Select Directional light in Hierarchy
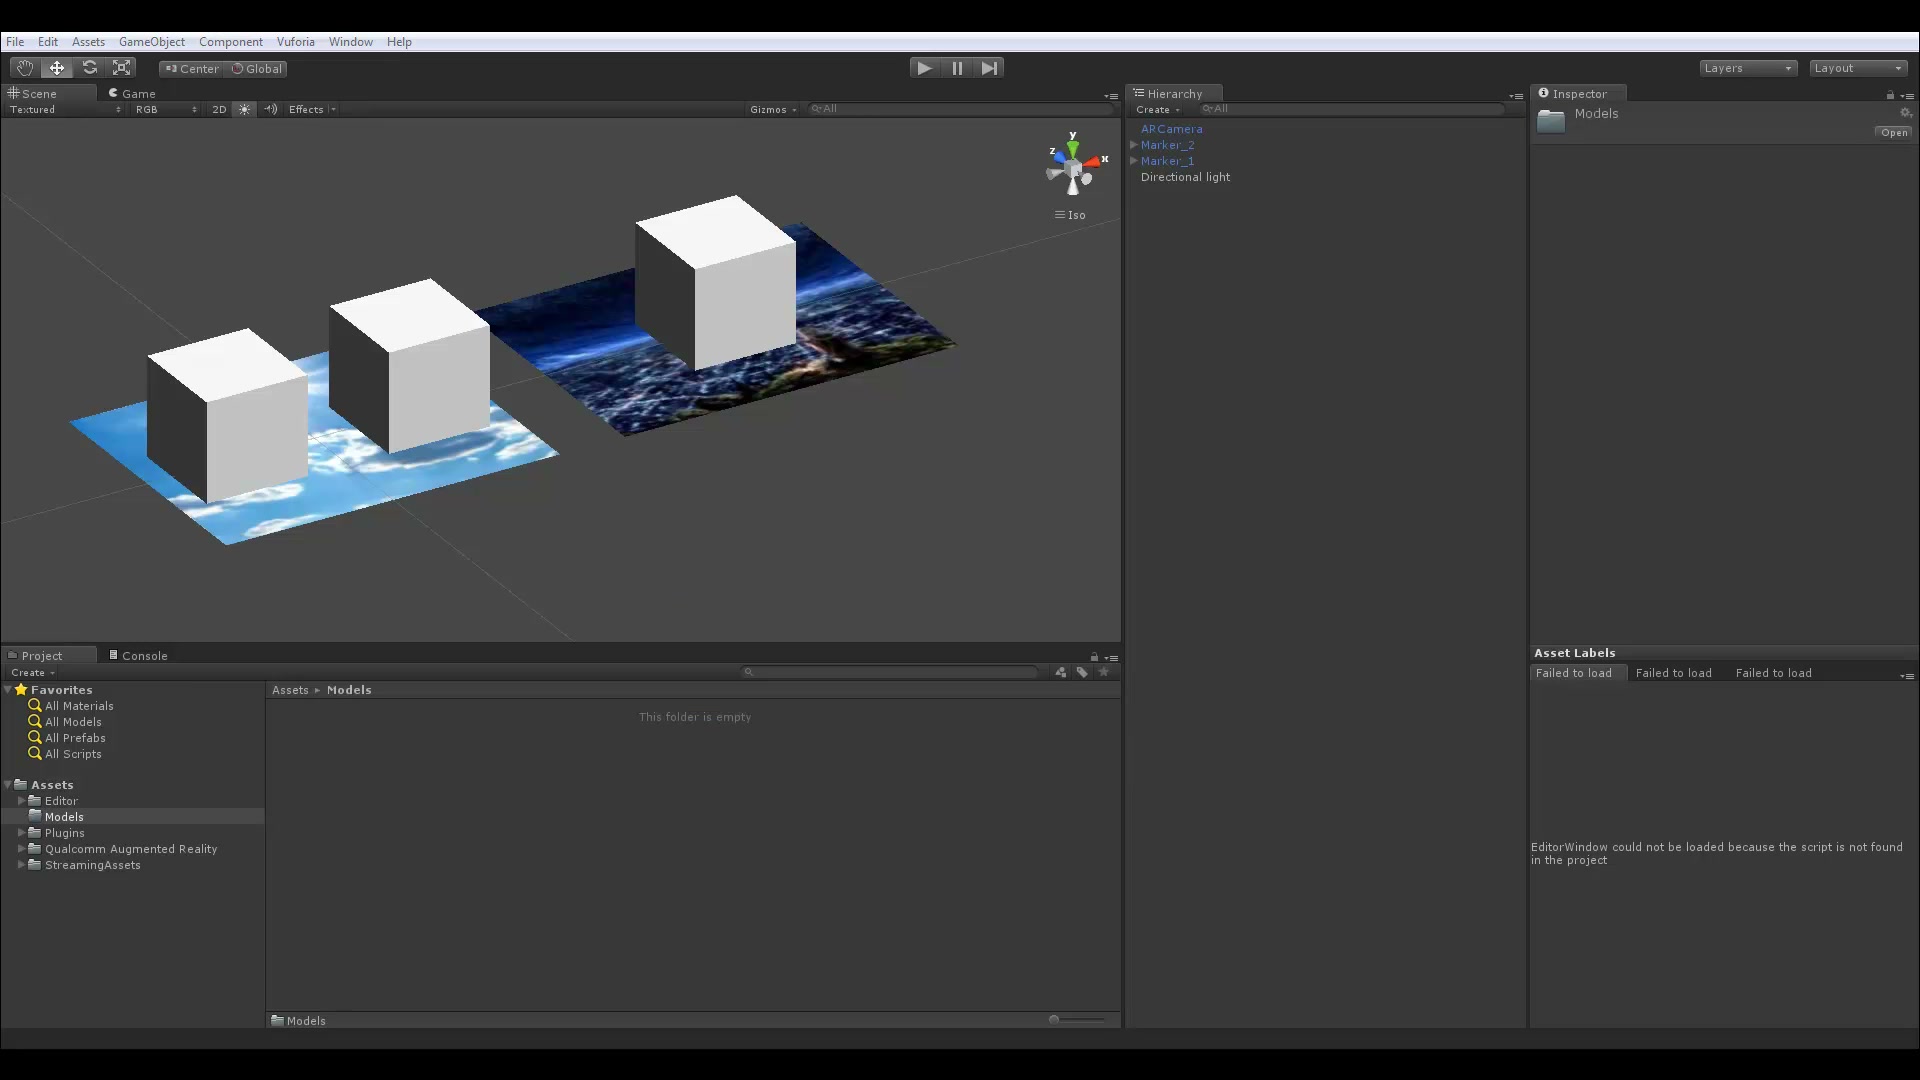The height and width of the screenshot is (1080, 1920). (x=1185, y=177)
